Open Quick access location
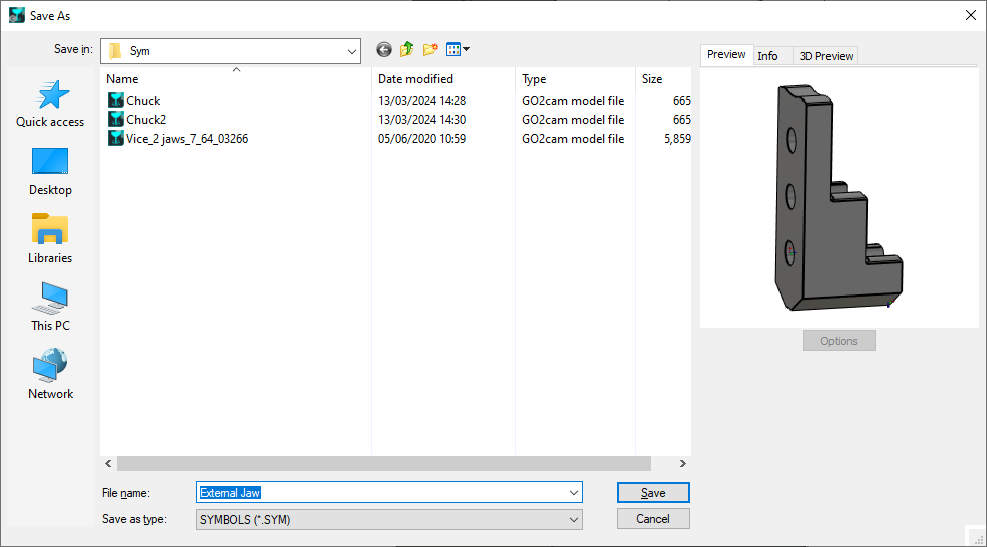987x547 pixels. point(50,104)
